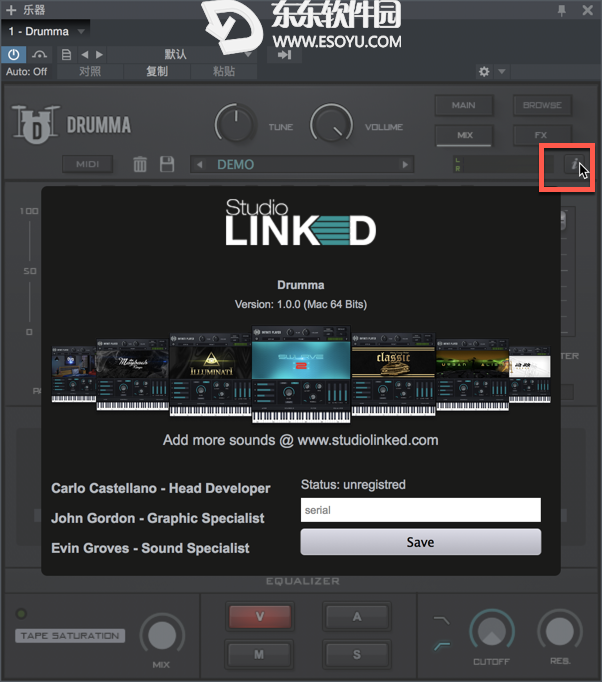Select next DEMO kit arrow

tap(405, 164)
